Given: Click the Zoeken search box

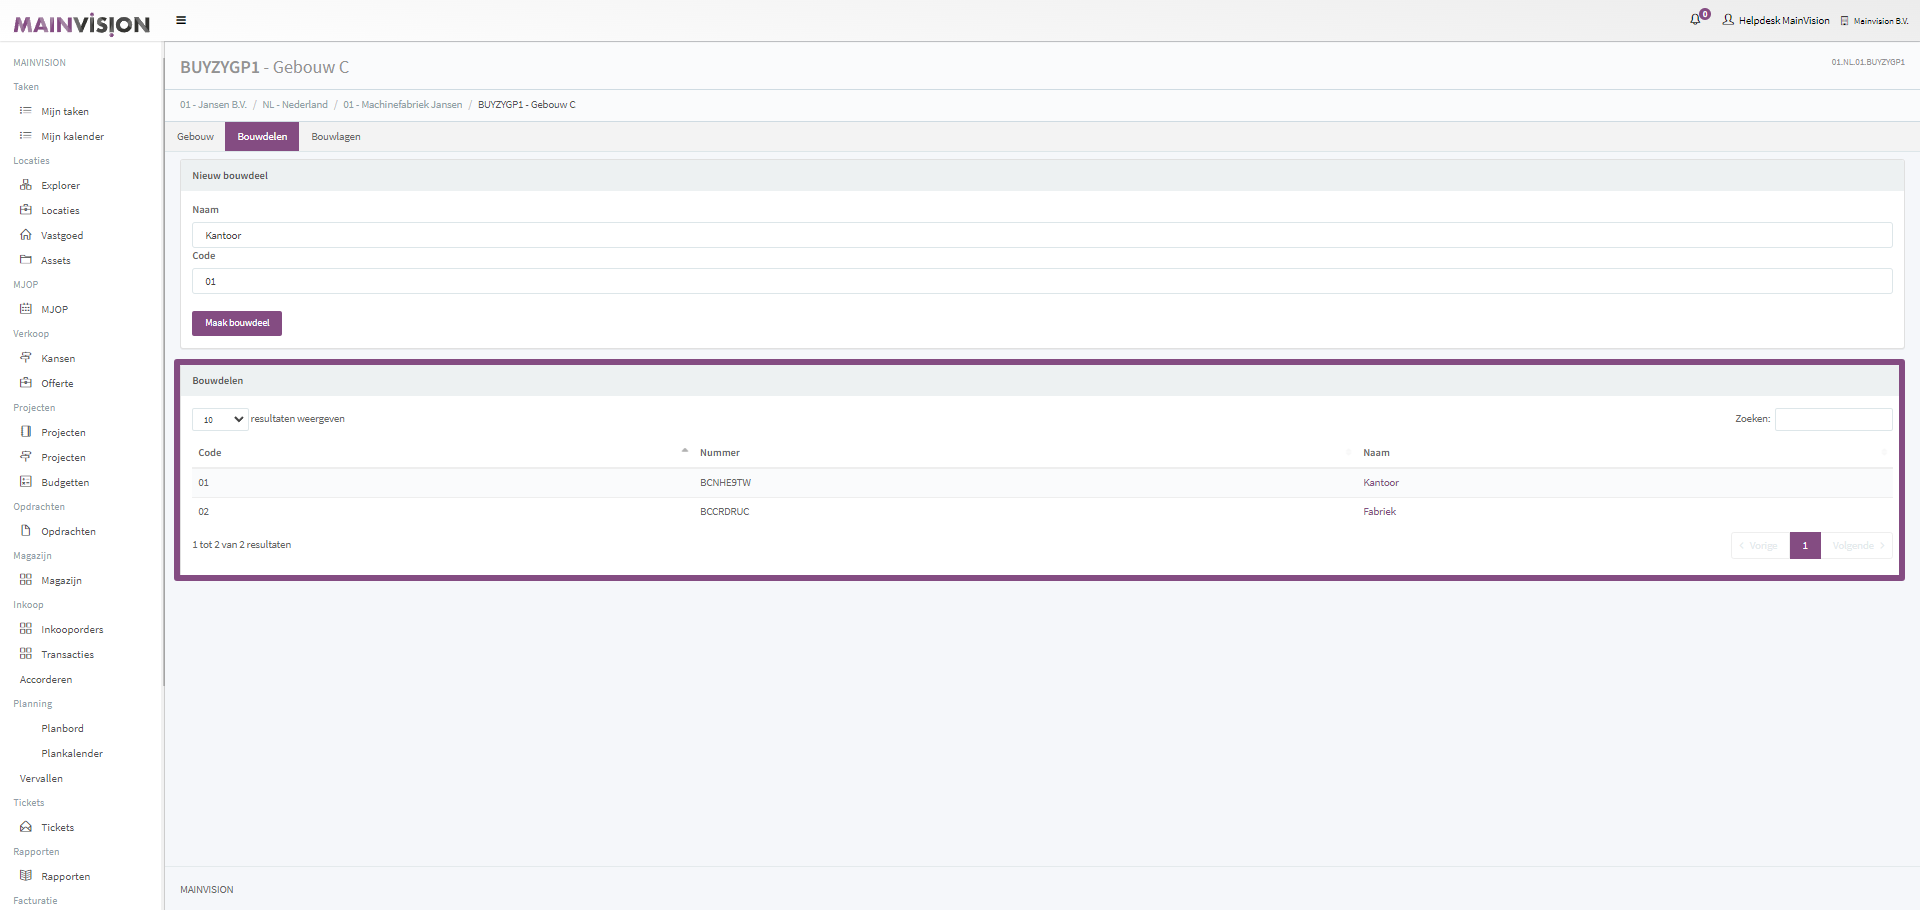Looking at the screenshot, I should point(1833,419).
